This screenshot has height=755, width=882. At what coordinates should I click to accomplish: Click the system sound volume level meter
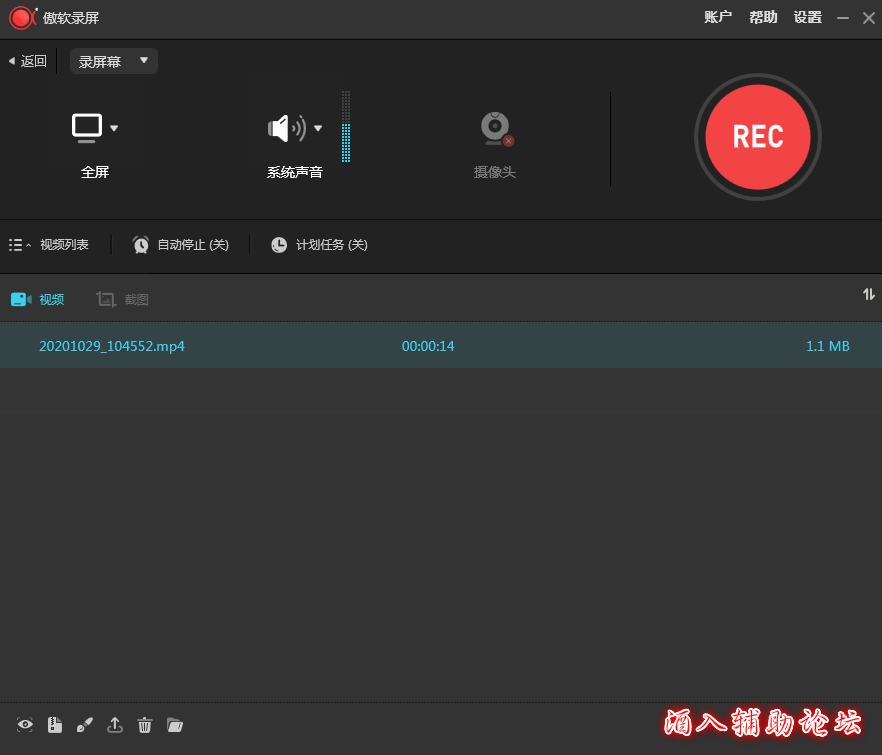346,128
